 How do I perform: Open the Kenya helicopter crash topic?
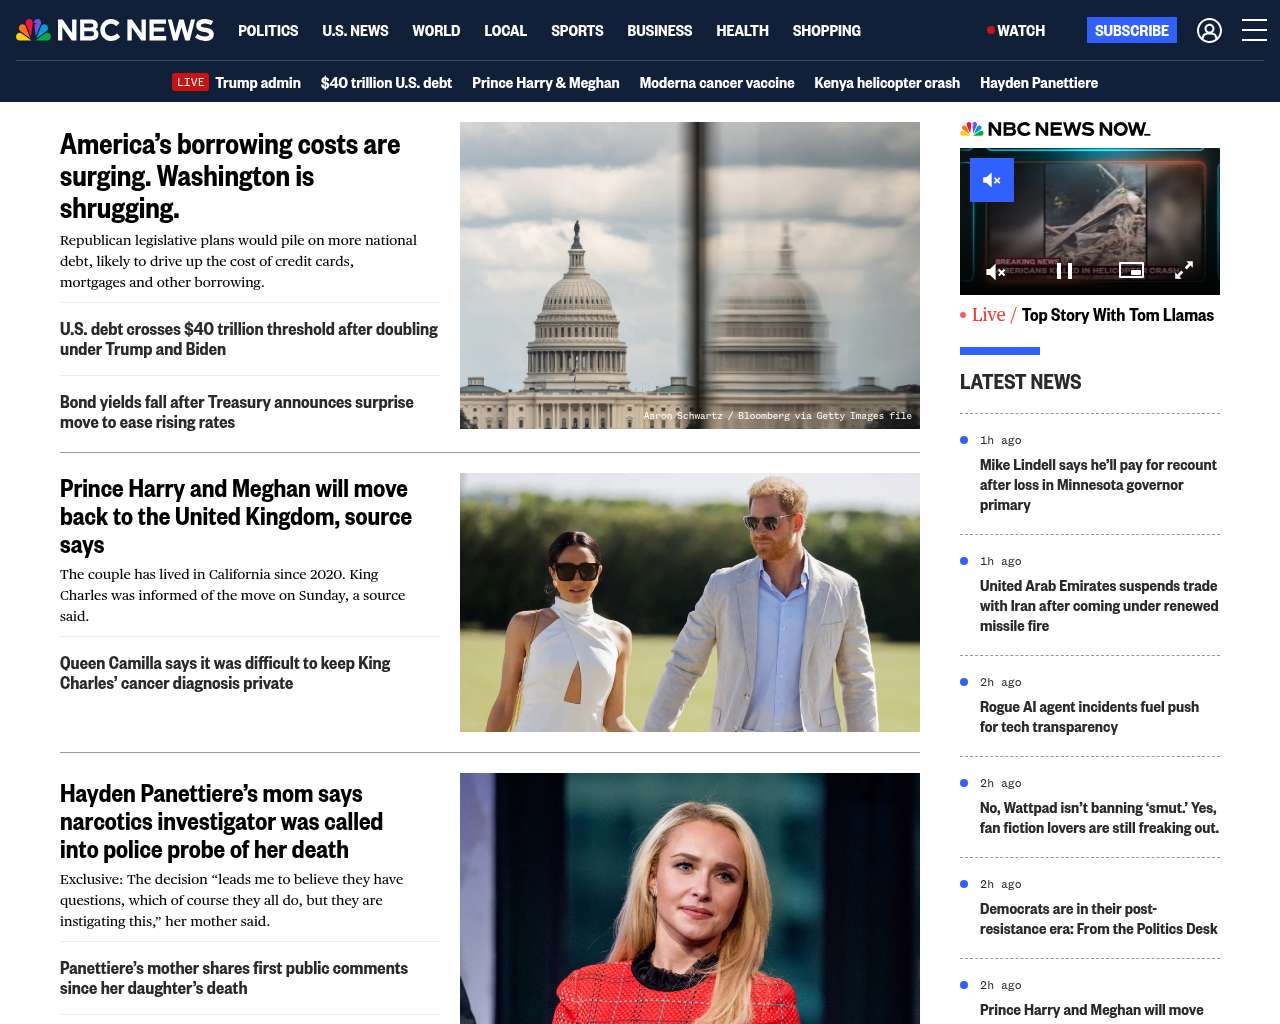887,83
